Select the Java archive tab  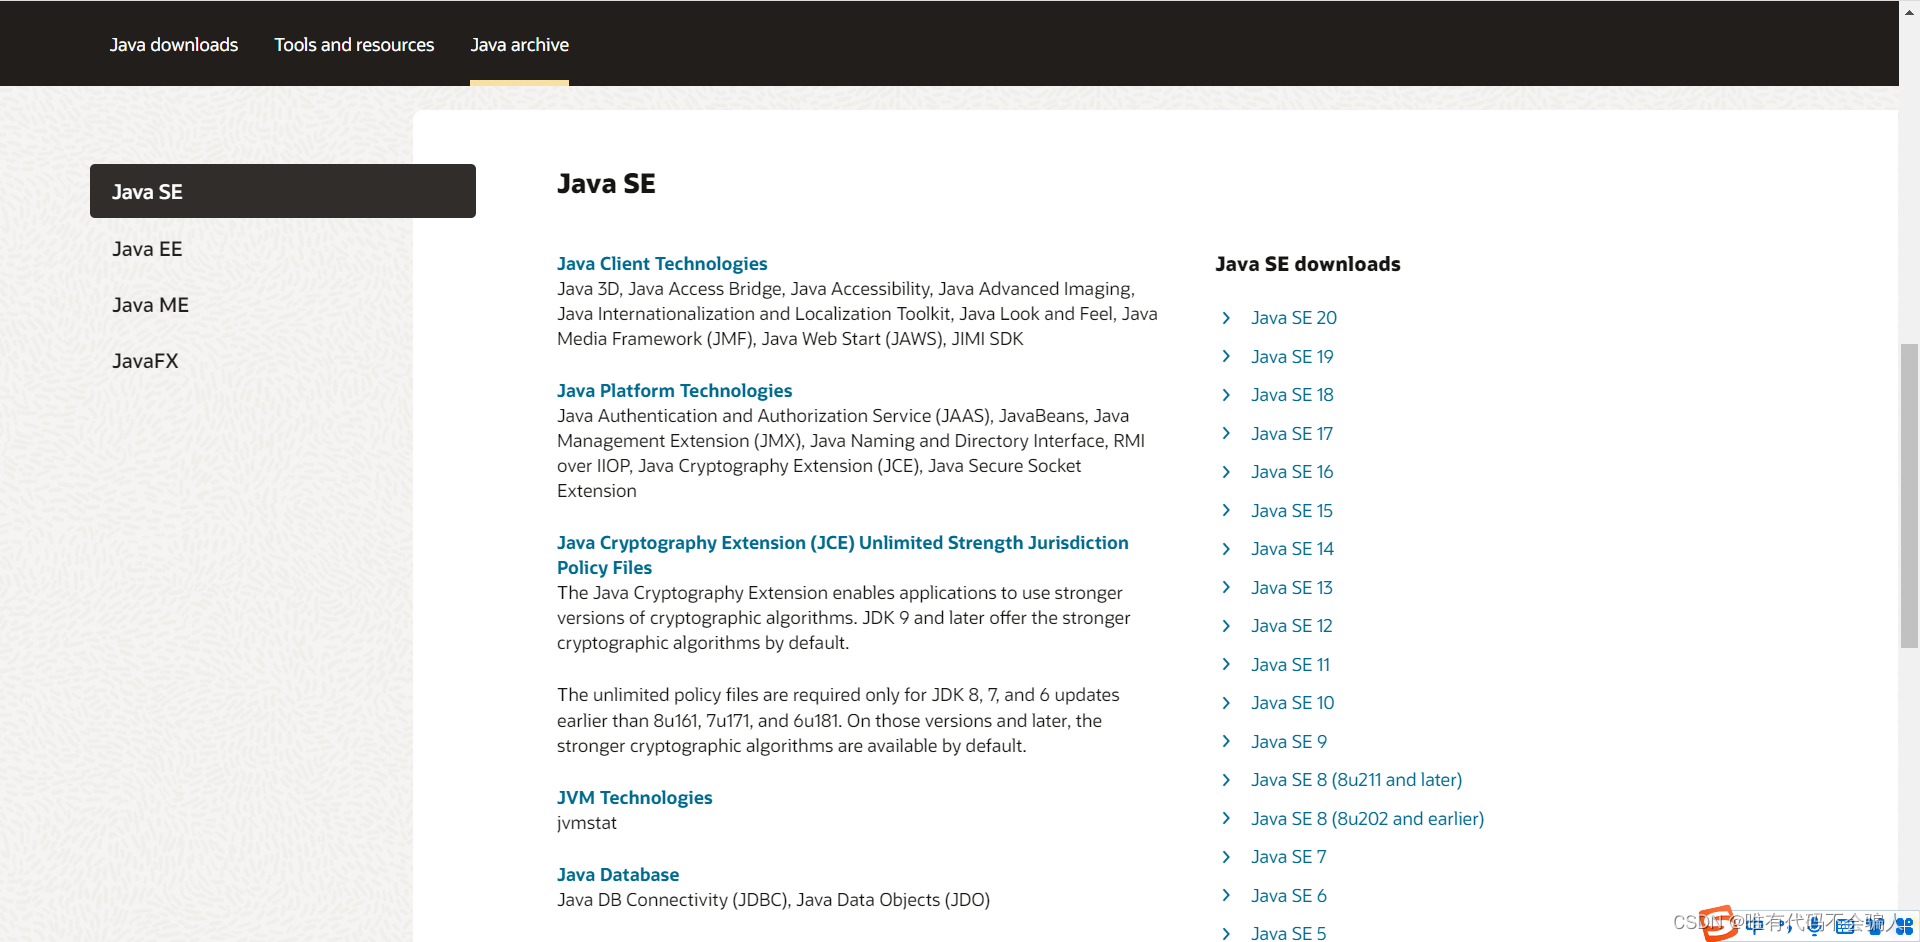pyautogui.click(x=519, y=45)
